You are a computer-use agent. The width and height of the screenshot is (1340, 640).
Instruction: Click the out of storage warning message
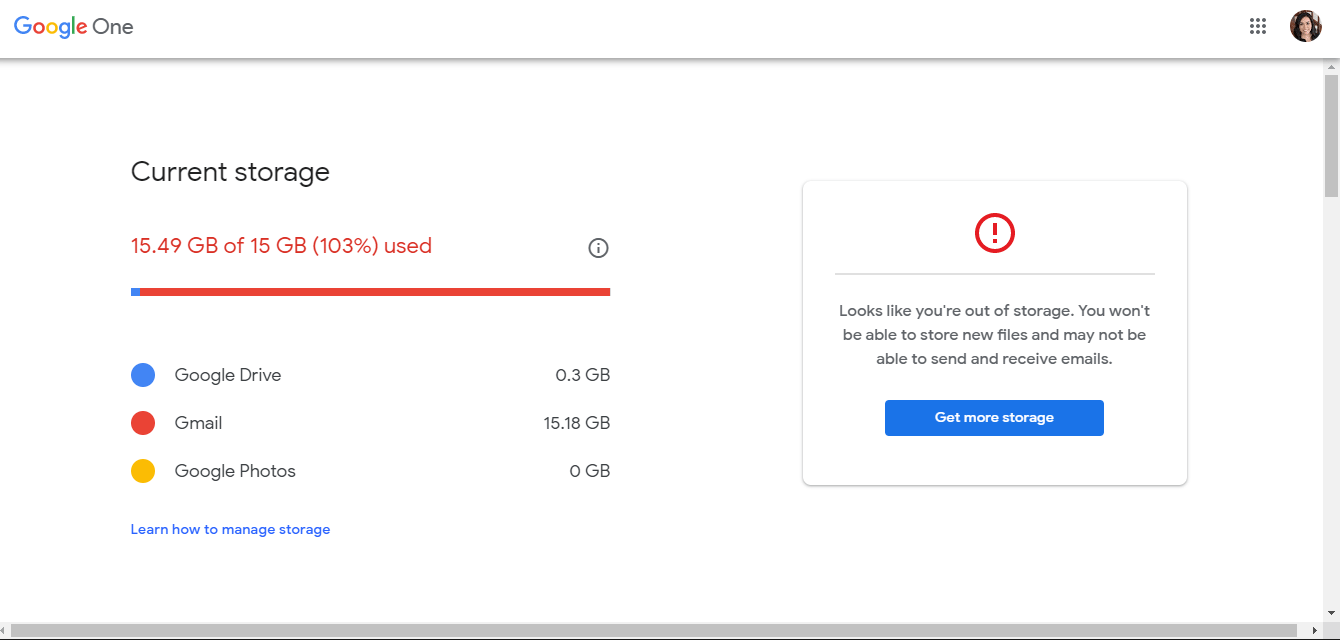(994, 334)
